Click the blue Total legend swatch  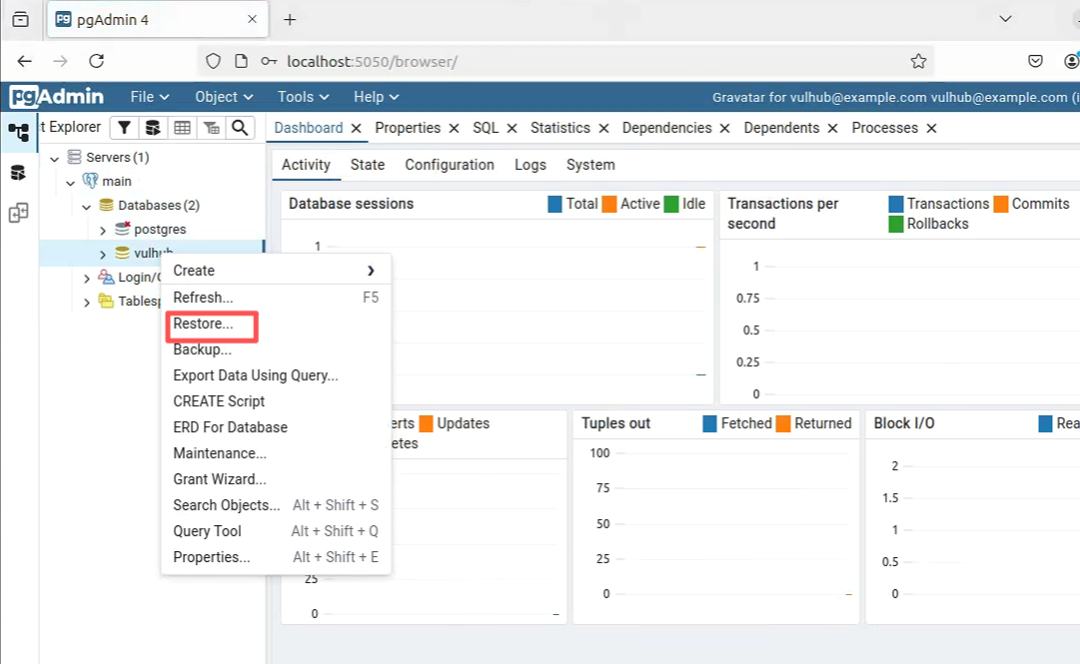(554, 204)
